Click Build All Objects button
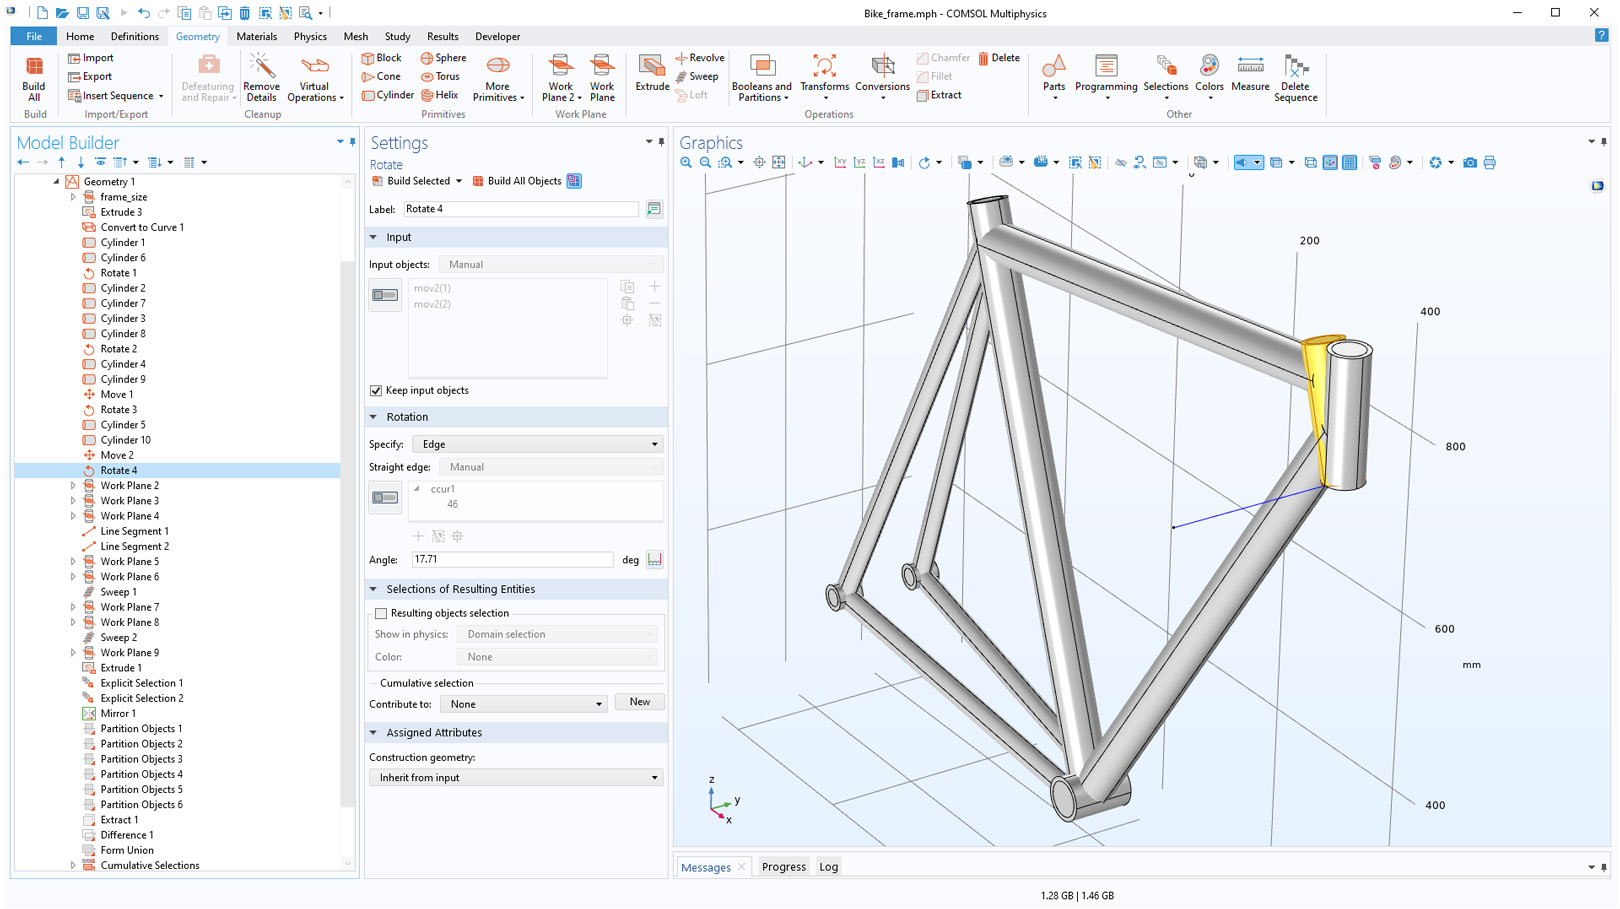 click(x=517, y=181)
